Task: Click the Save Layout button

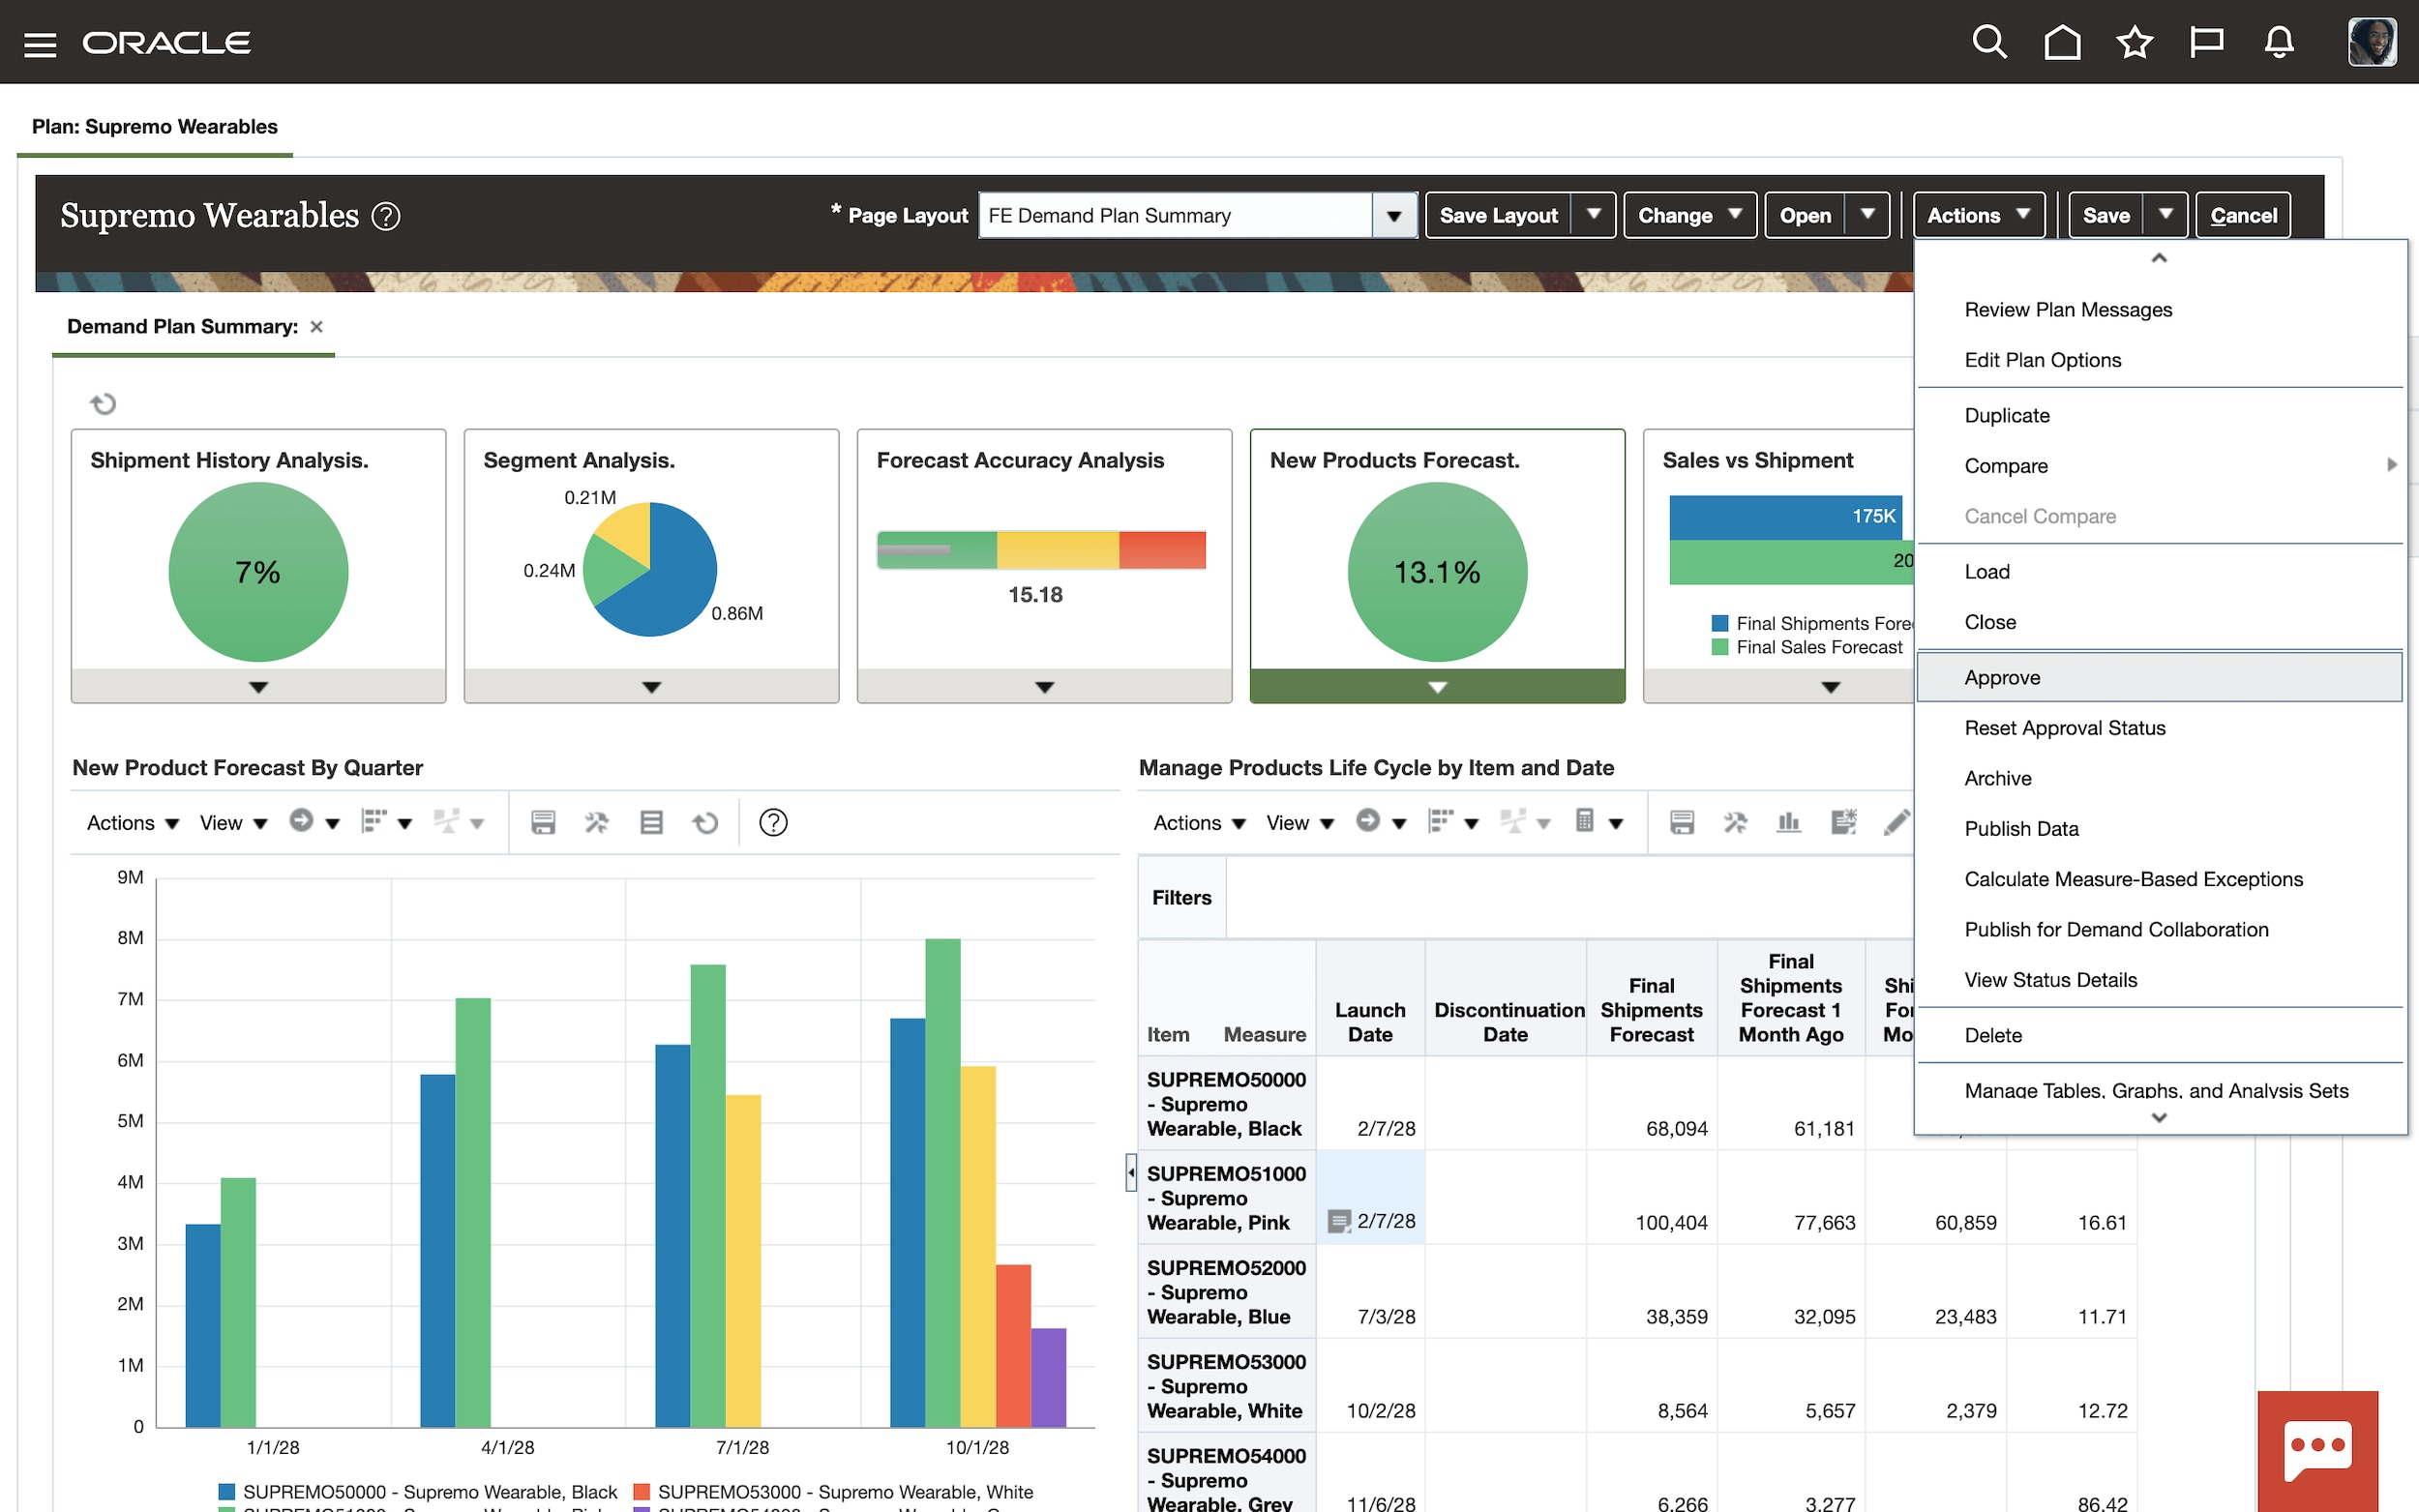Action: (1497, 214)
